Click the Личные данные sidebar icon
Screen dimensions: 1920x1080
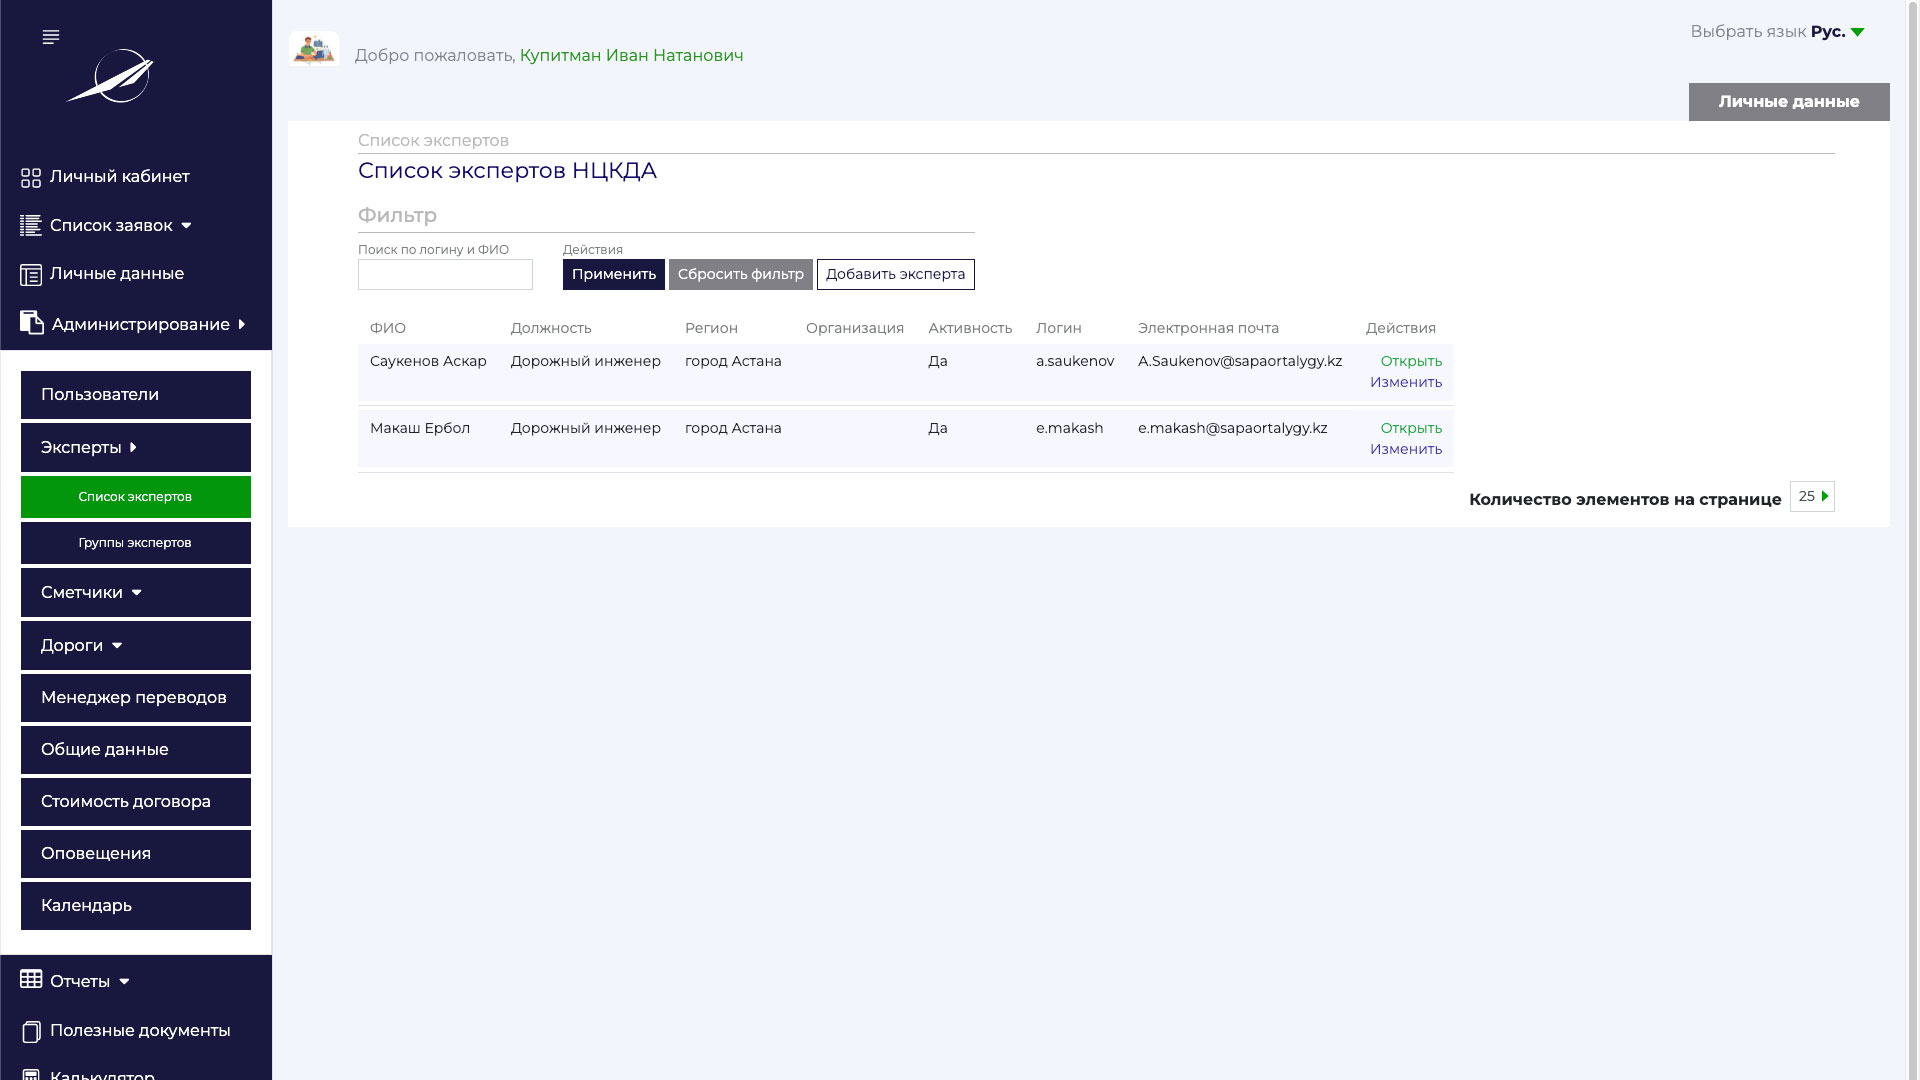[31, 275]
